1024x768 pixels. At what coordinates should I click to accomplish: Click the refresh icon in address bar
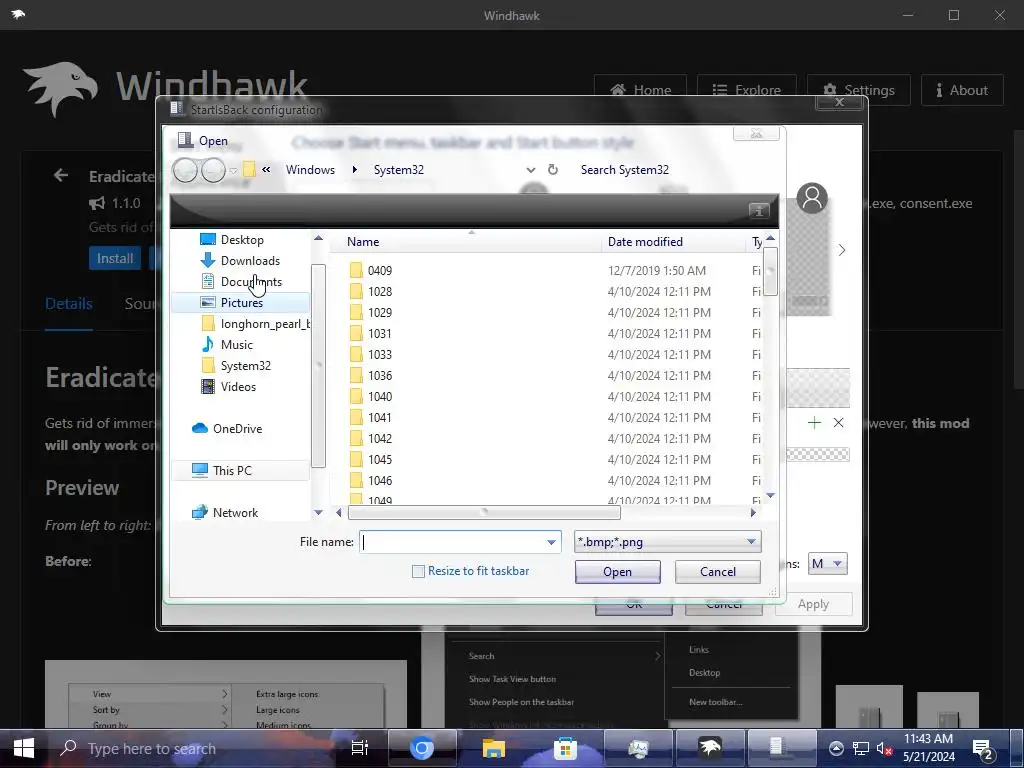tap(552, 170)
